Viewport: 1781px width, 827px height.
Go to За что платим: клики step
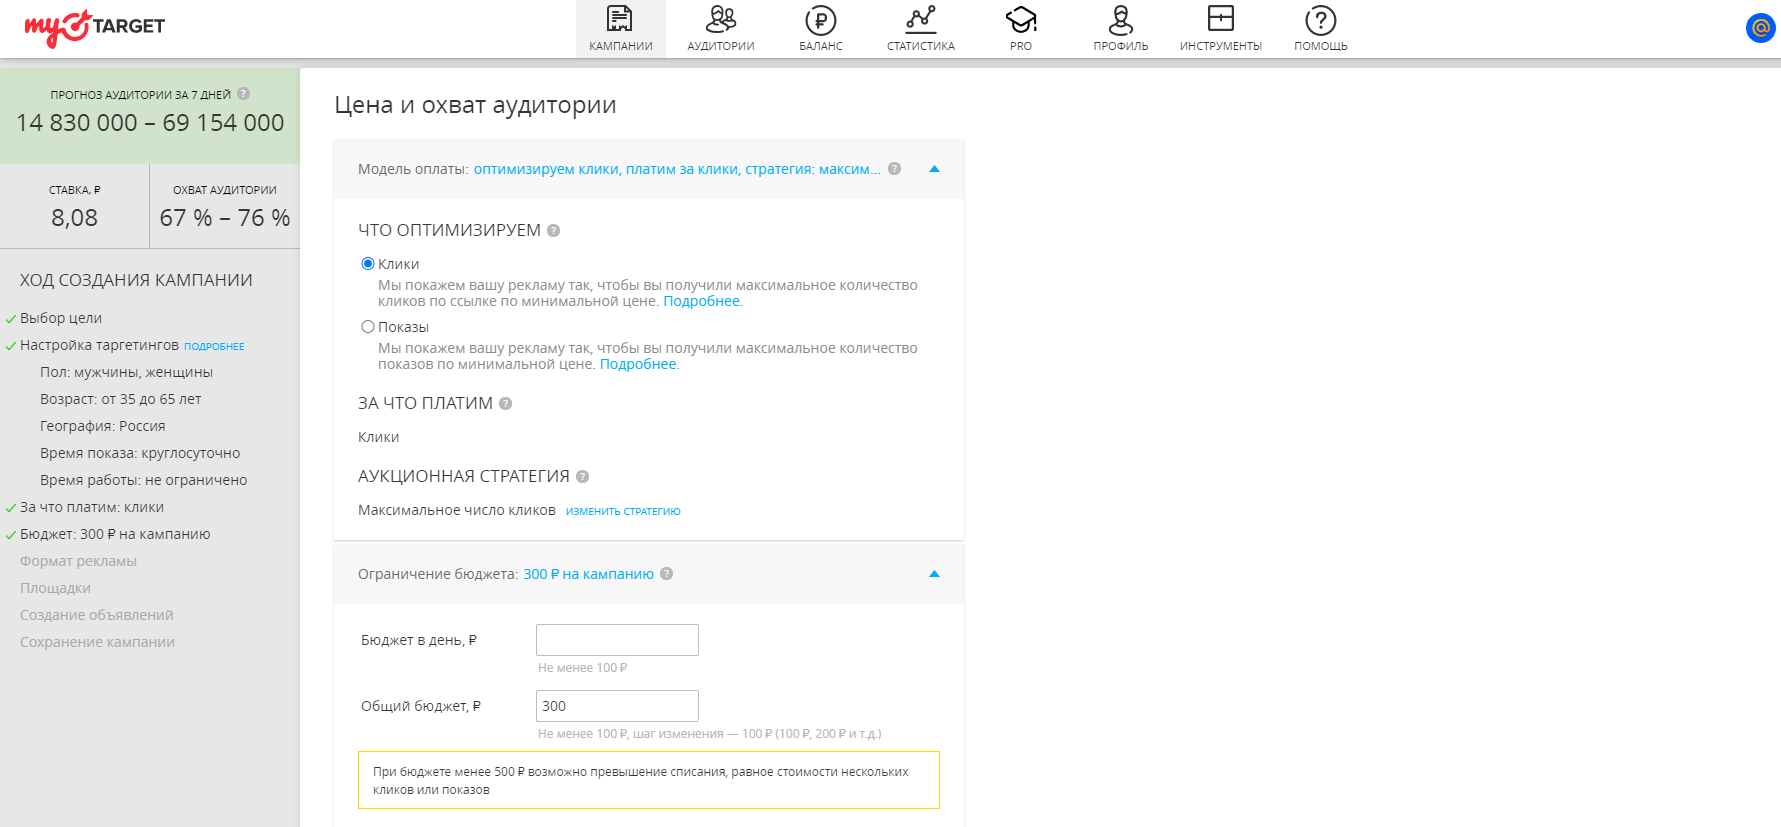[92, 507]
